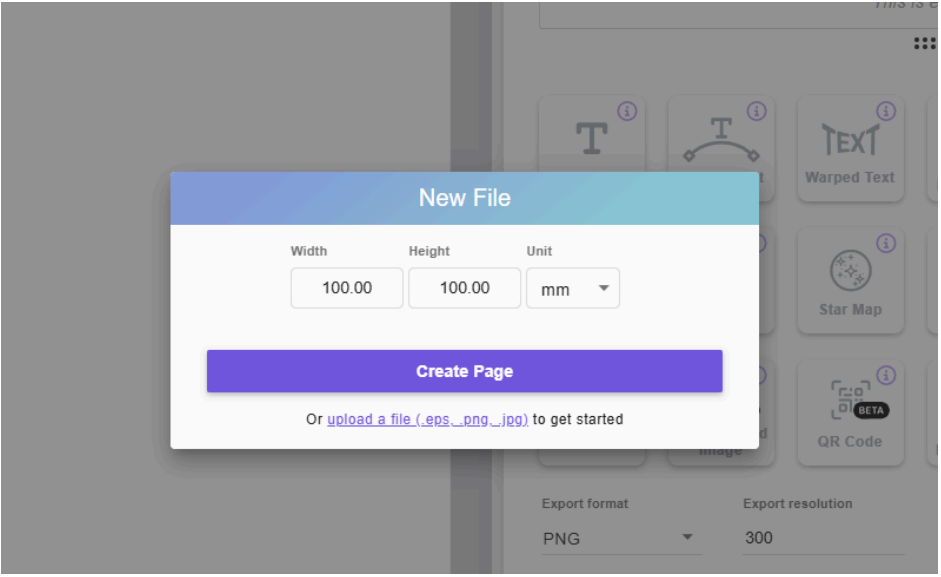The height and width of the screenshot is (577, 941).
Task: Click the New File dialog header
Action: [x=464, y=198]
